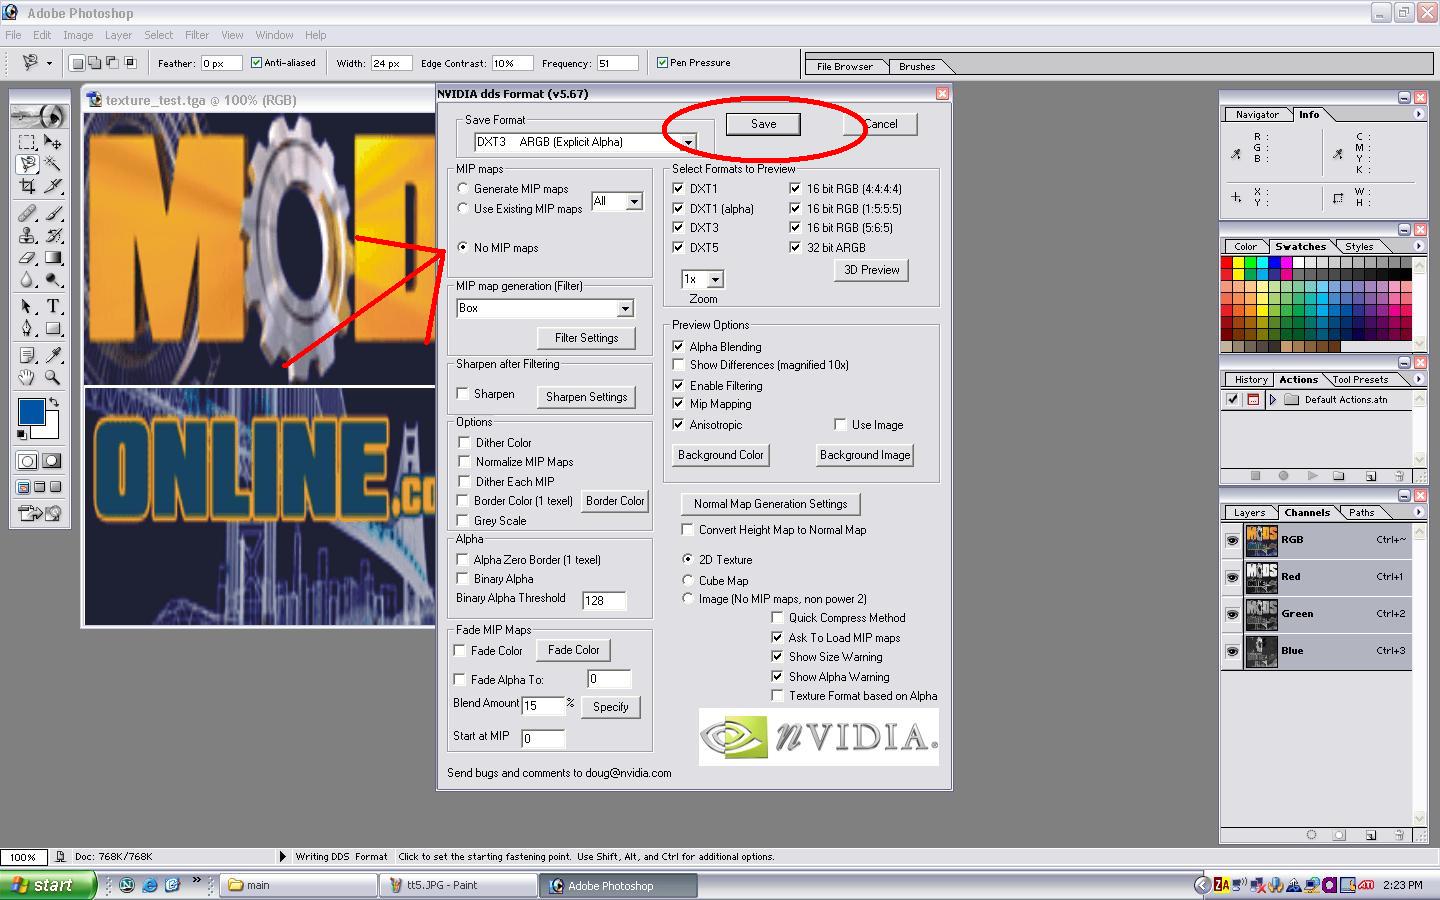This screenshot has width=1440, height=900.
Task: Click Normal Map Generation Settings button
Action: (x=770, y=504)
